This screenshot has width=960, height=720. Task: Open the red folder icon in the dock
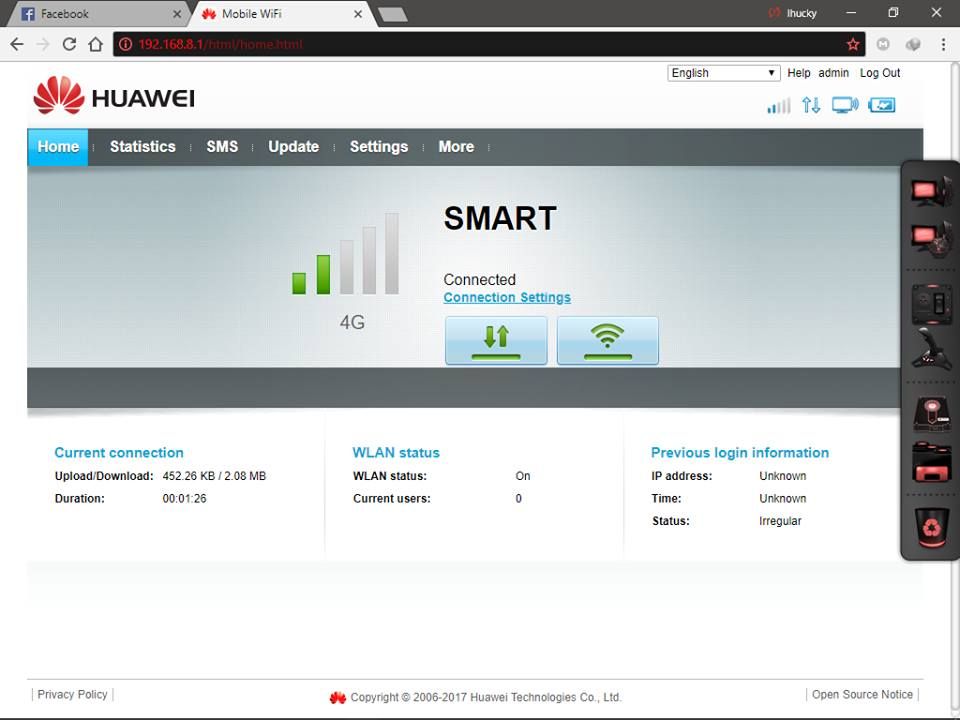[931, 462]
